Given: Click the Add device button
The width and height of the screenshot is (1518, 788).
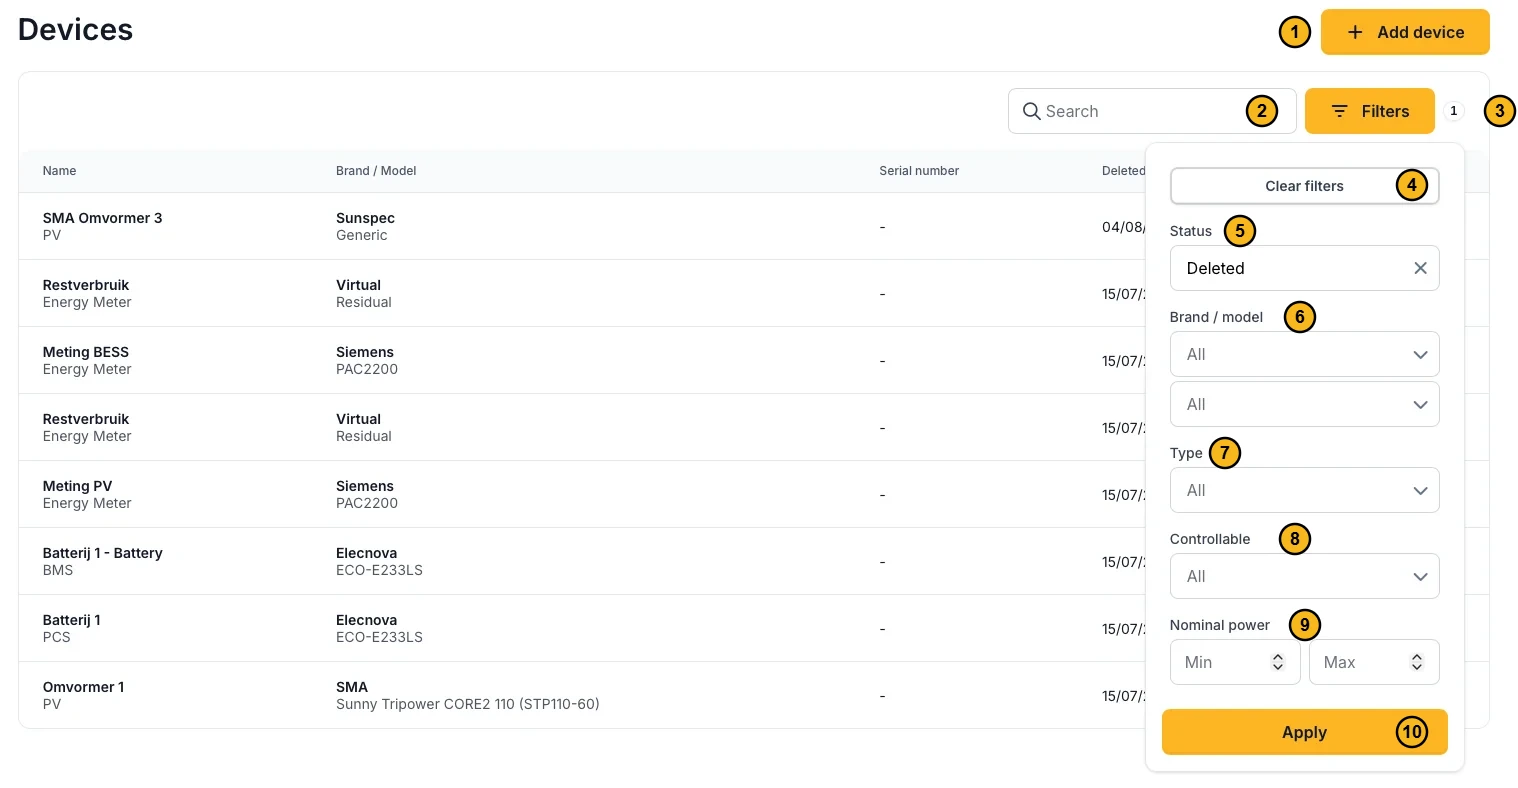Looking at the screenshot, I should coord(1405,32).
